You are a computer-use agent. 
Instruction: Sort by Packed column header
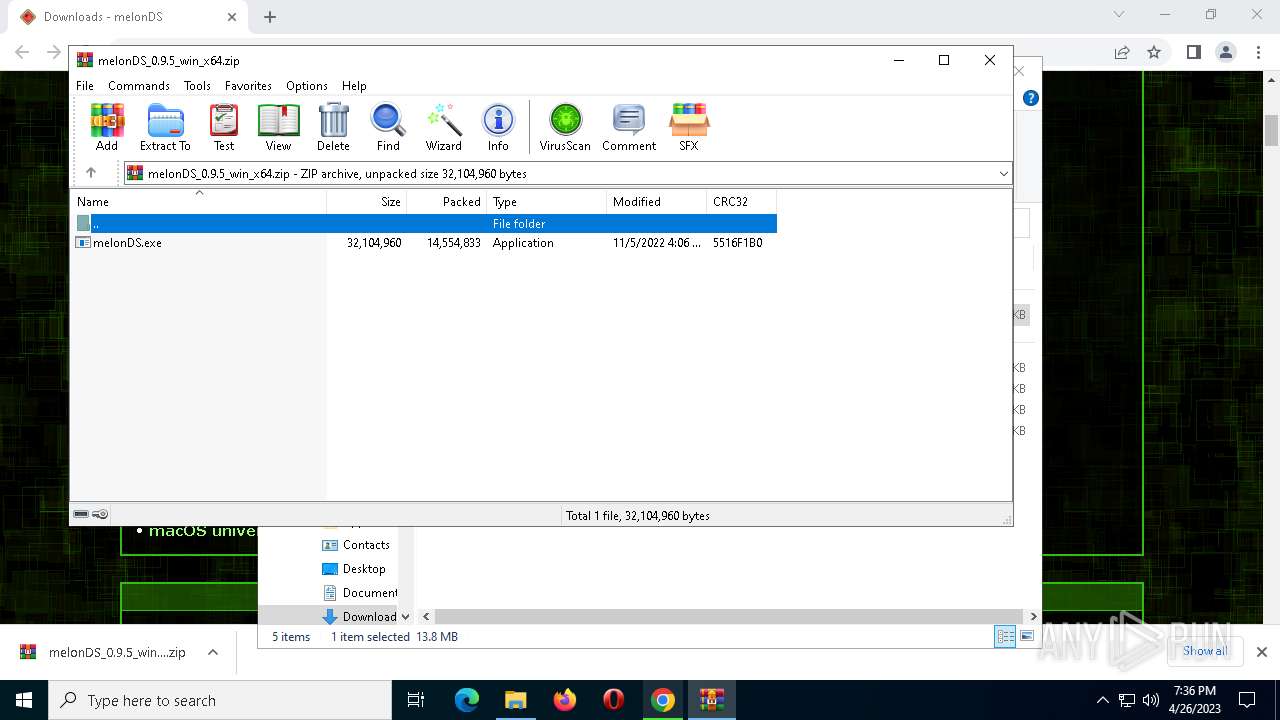click(x=446, y=202)
